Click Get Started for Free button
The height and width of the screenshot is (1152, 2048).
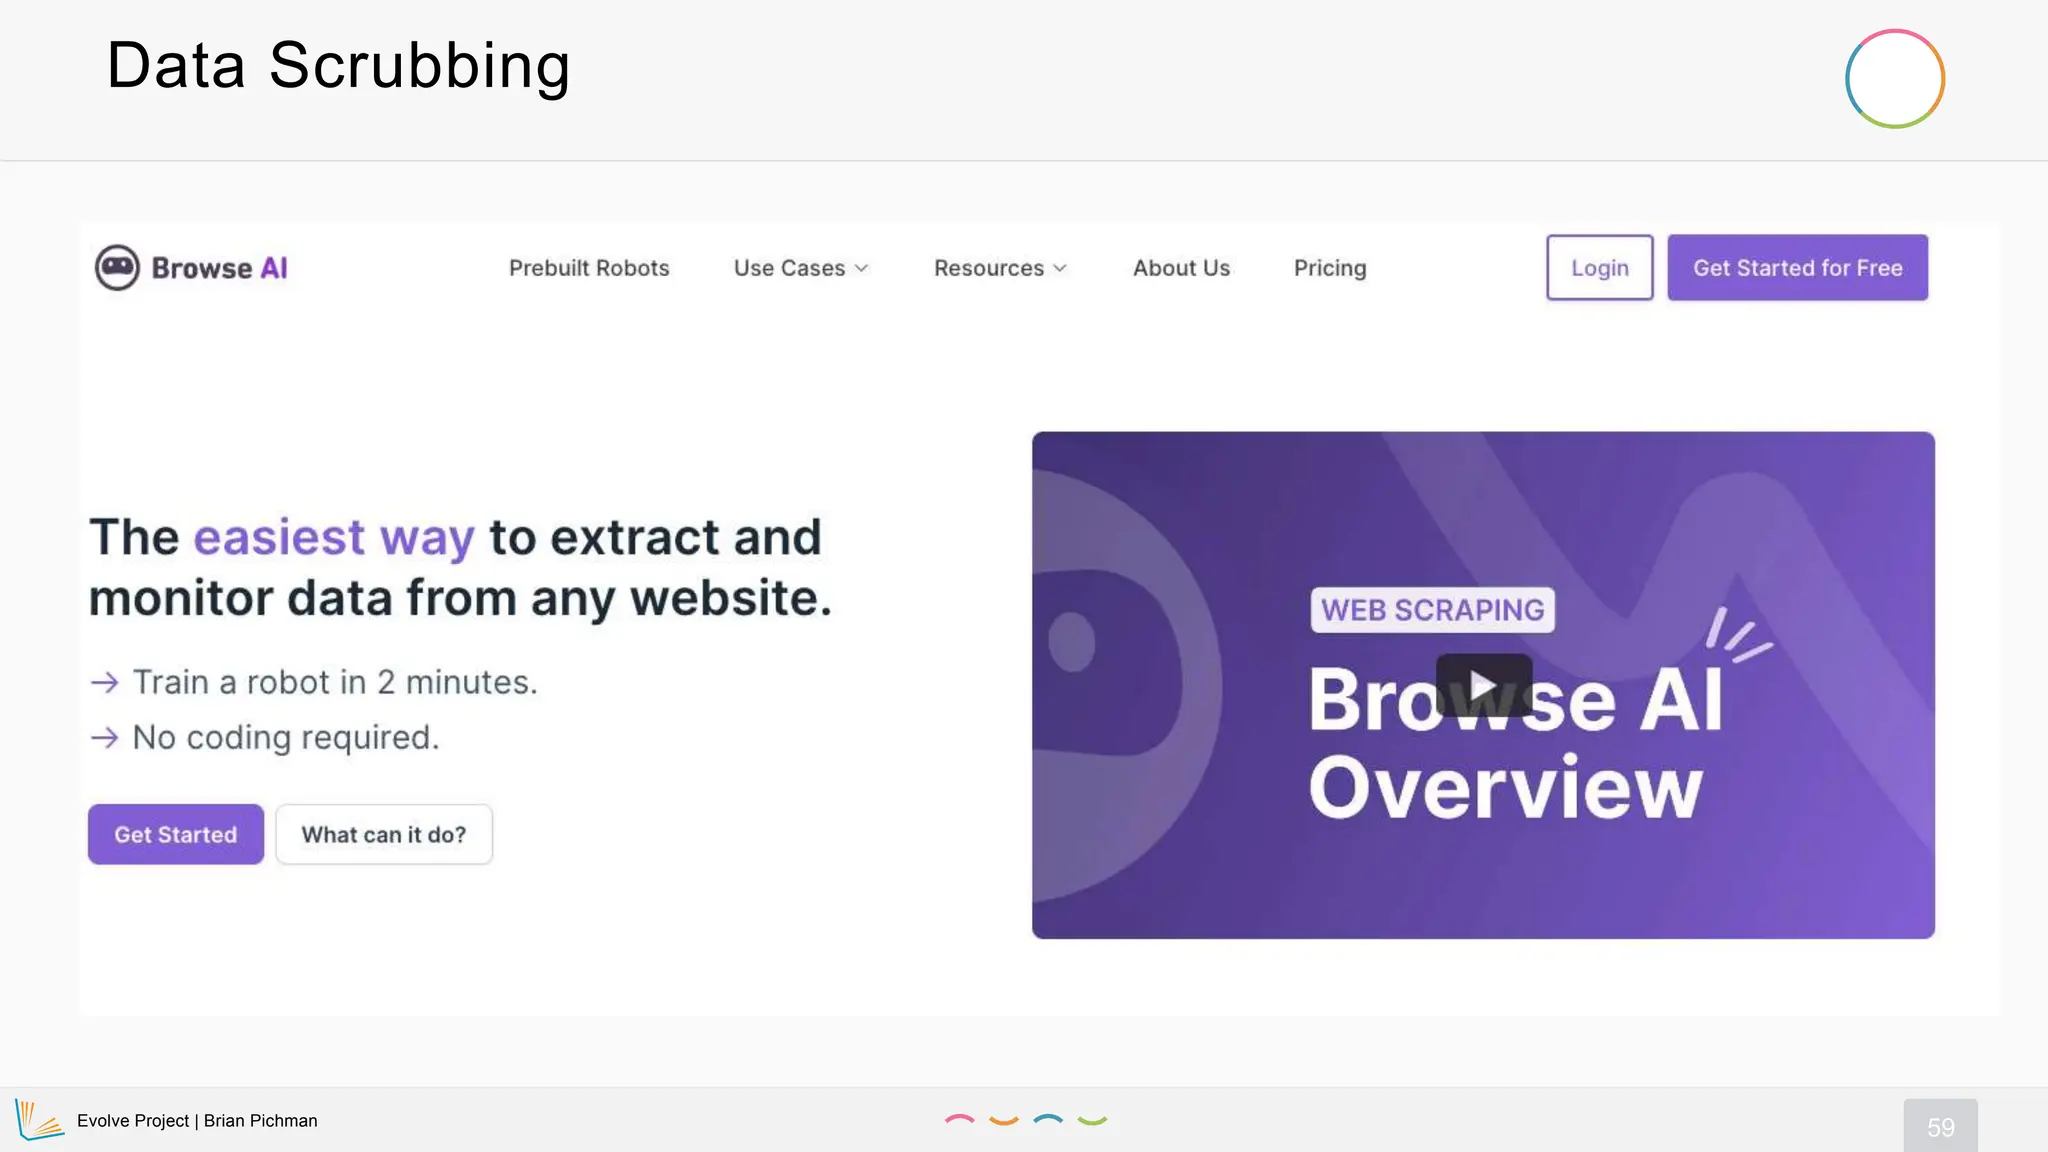tap(1798, 267)
